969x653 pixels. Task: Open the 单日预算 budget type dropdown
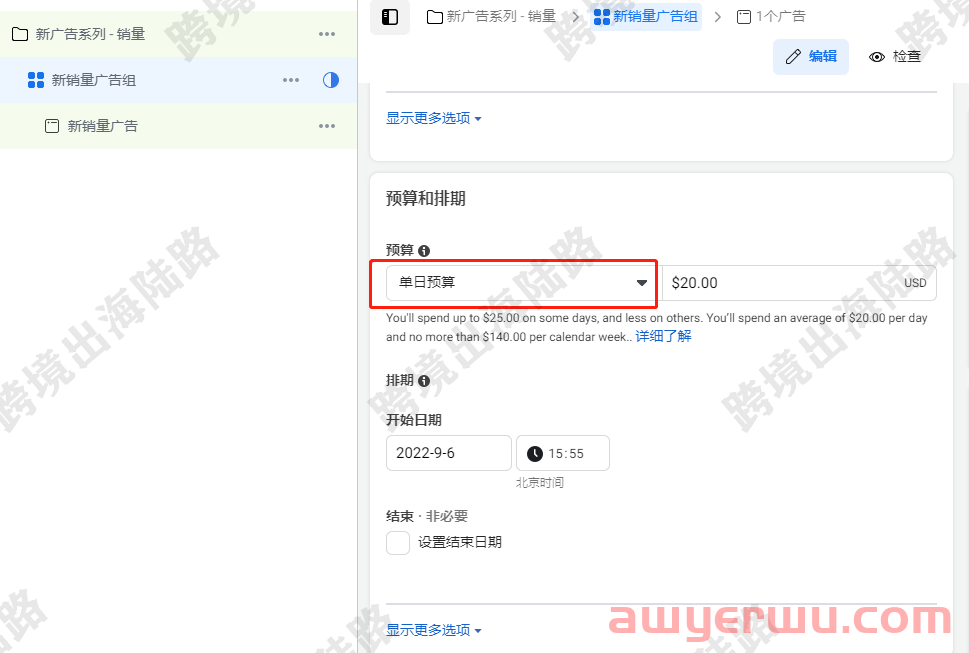(x=522, y=283)
